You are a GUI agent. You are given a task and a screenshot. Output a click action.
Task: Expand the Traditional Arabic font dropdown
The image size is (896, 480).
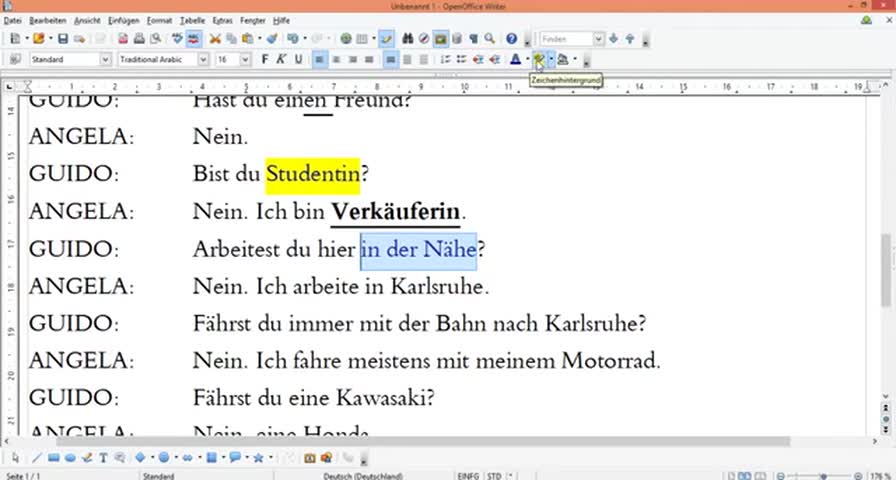click(x=203, y=59)
